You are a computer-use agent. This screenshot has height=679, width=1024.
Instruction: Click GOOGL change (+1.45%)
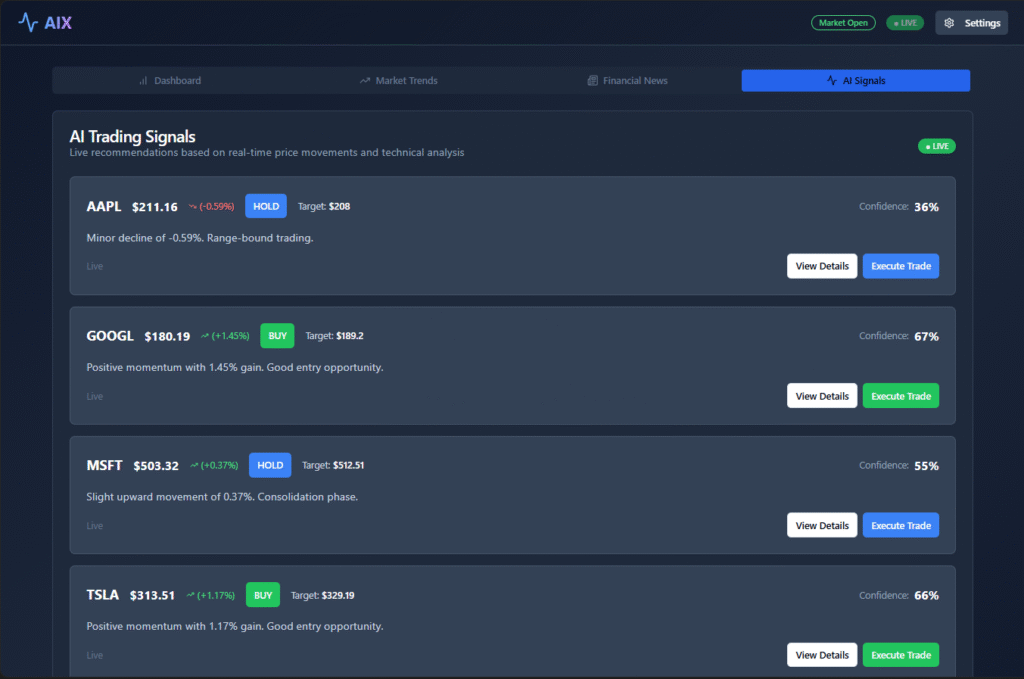tap(230, 336)
